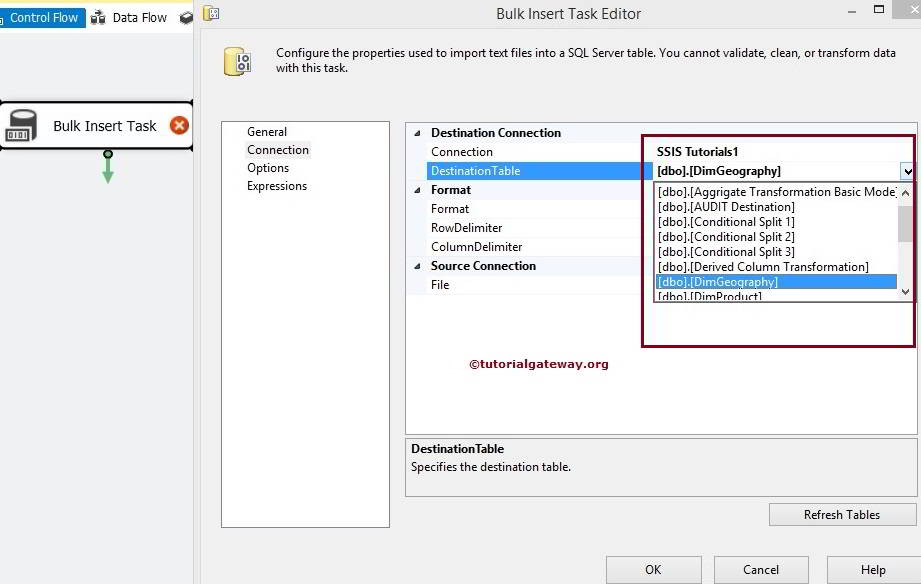
Task: Click the dark package icon beside Data Flow tab
Action: pyautogui.click(x=187, y=16)
